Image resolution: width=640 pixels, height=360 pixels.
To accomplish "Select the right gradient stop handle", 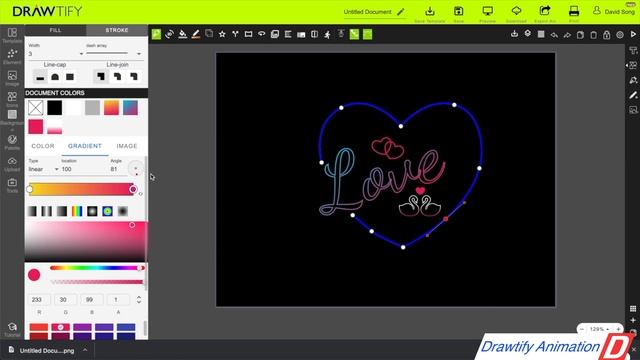I will pos(133,189).
